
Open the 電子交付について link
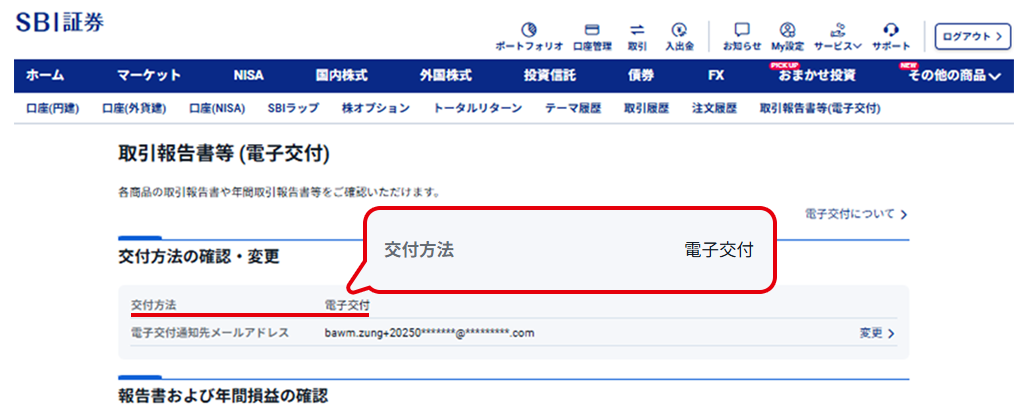point(855,214)
